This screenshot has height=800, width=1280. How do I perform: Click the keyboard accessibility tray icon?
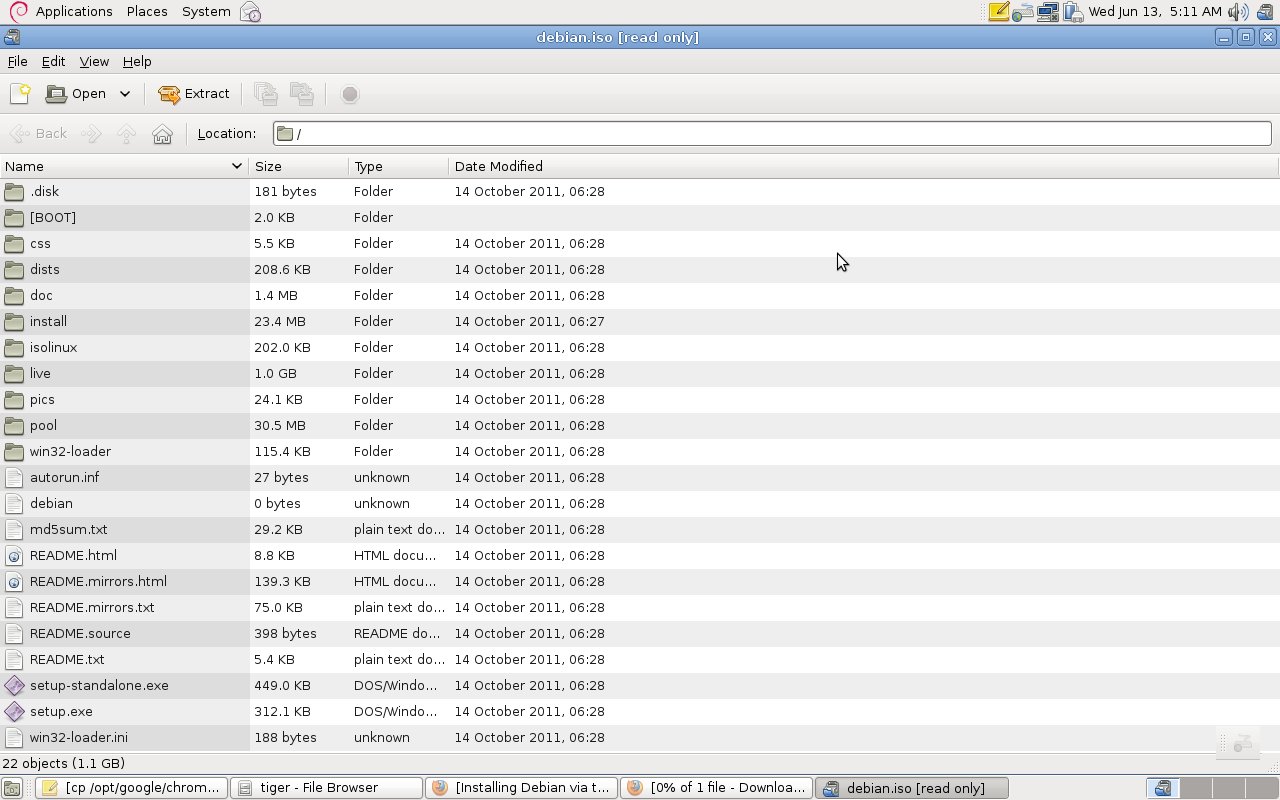(x=1023, y=12)
